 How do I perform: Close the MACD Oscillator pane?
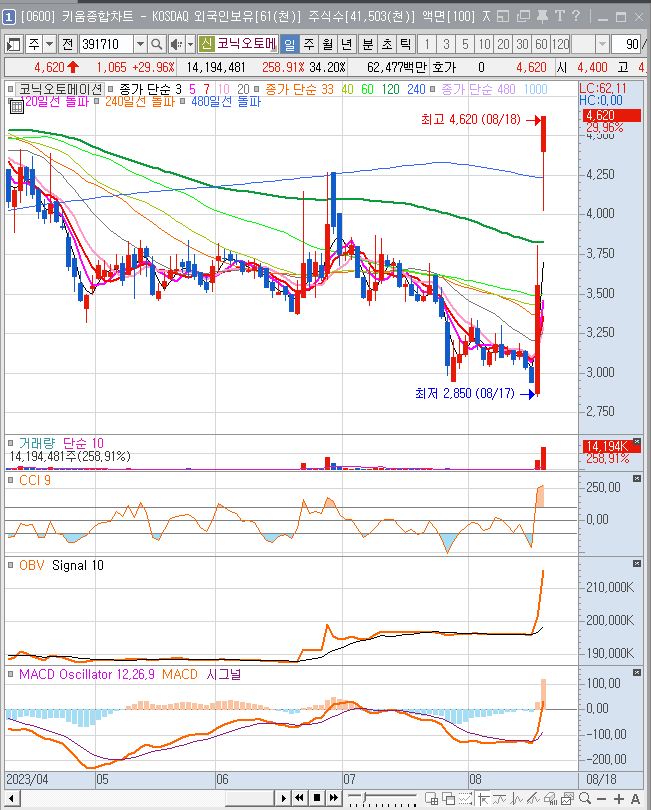click(x=637, y=673)
